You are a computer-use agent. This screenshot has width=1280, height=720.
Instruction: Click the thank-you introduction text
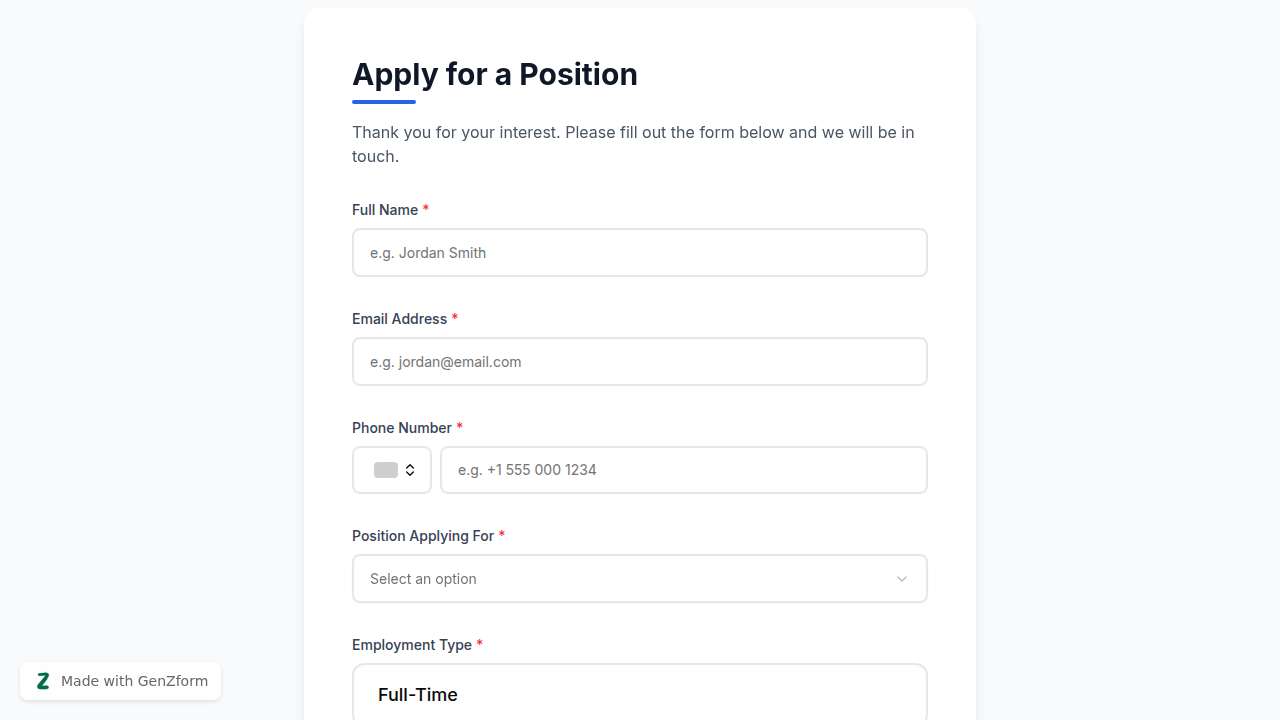633,144
